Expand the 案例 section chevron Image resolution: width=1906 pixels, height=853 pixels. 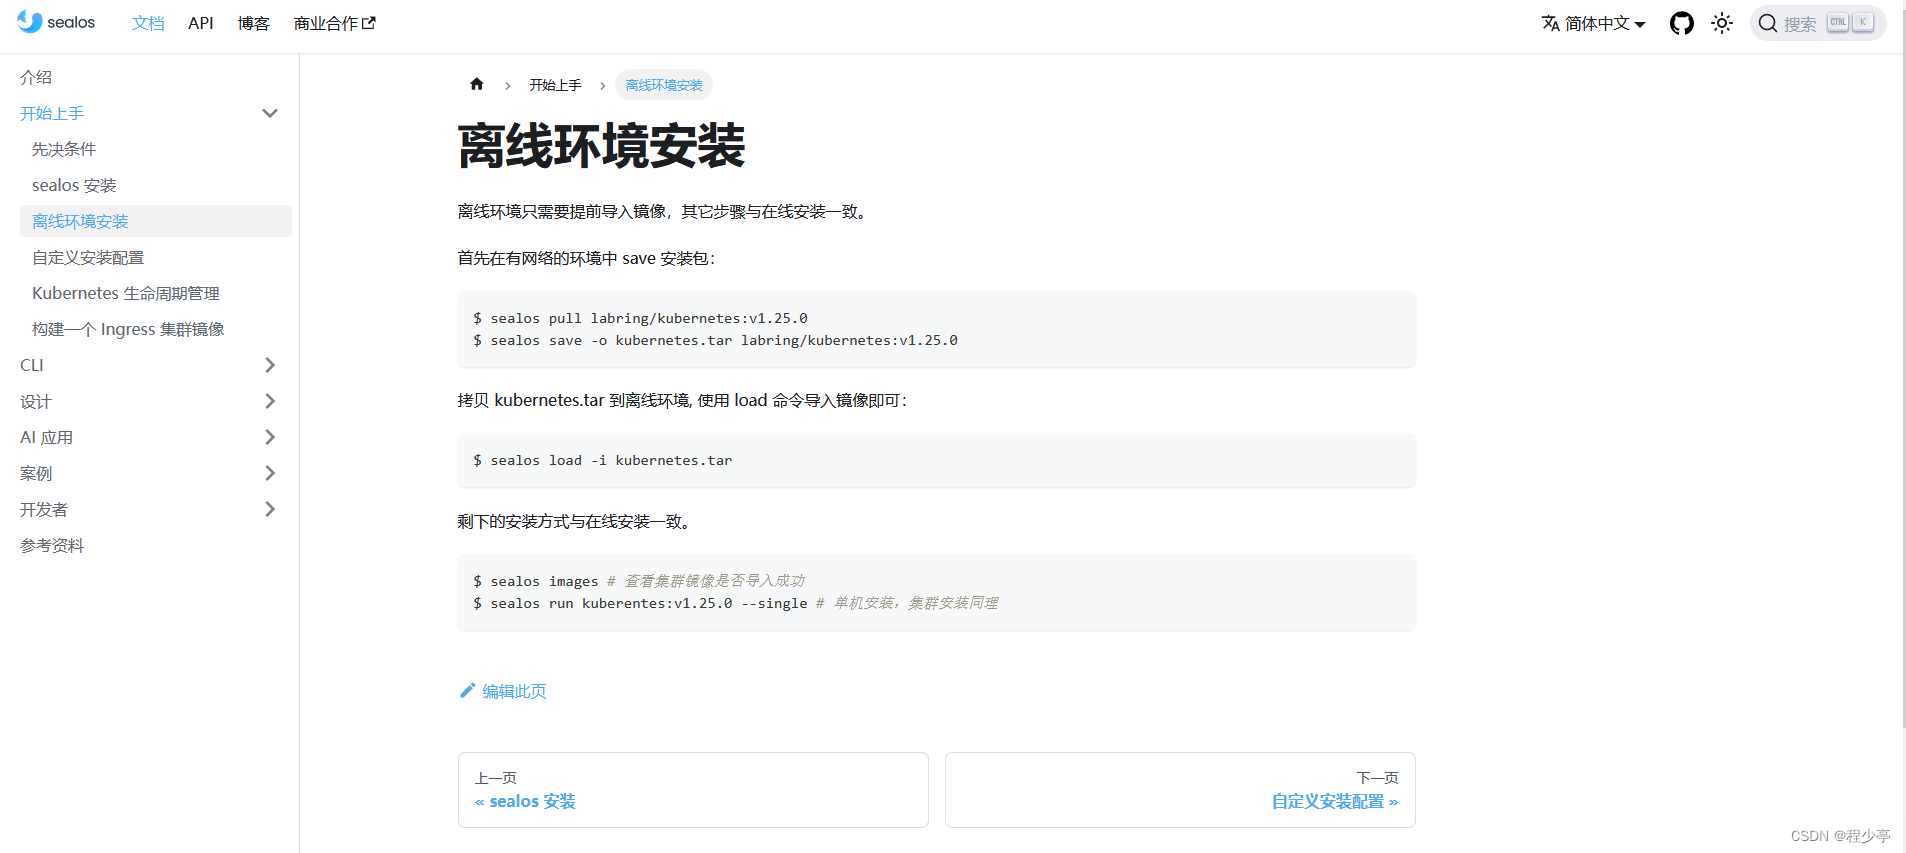(x=270, y=473)
